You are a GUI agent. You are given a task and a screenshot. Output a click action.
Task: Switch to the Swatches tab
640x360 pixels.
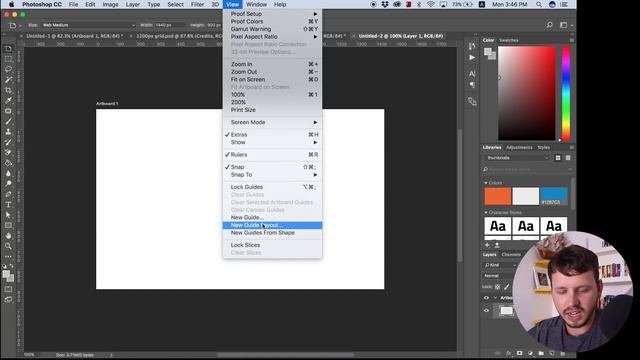tap(509, 40)
